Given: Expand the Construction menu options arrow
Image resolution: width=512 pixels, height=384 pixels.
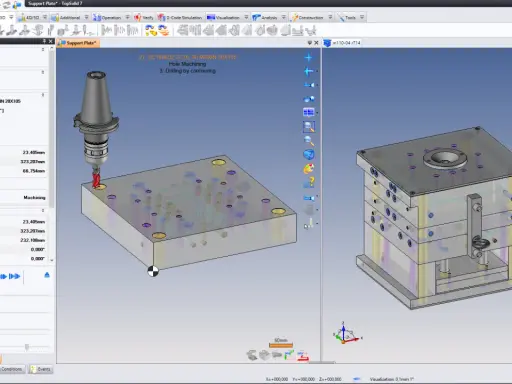Looking at the screenshot, I should point(330,17).
